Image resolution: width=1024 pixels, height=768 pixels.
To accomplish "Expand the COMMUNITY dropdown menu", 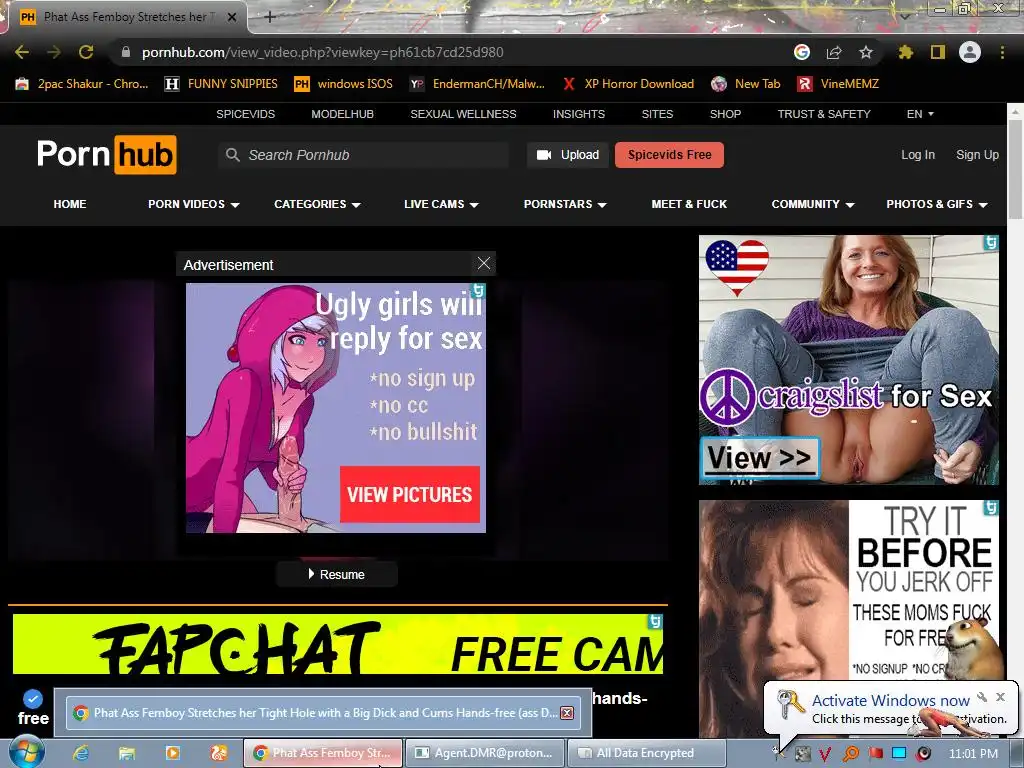I will point(813,204).
